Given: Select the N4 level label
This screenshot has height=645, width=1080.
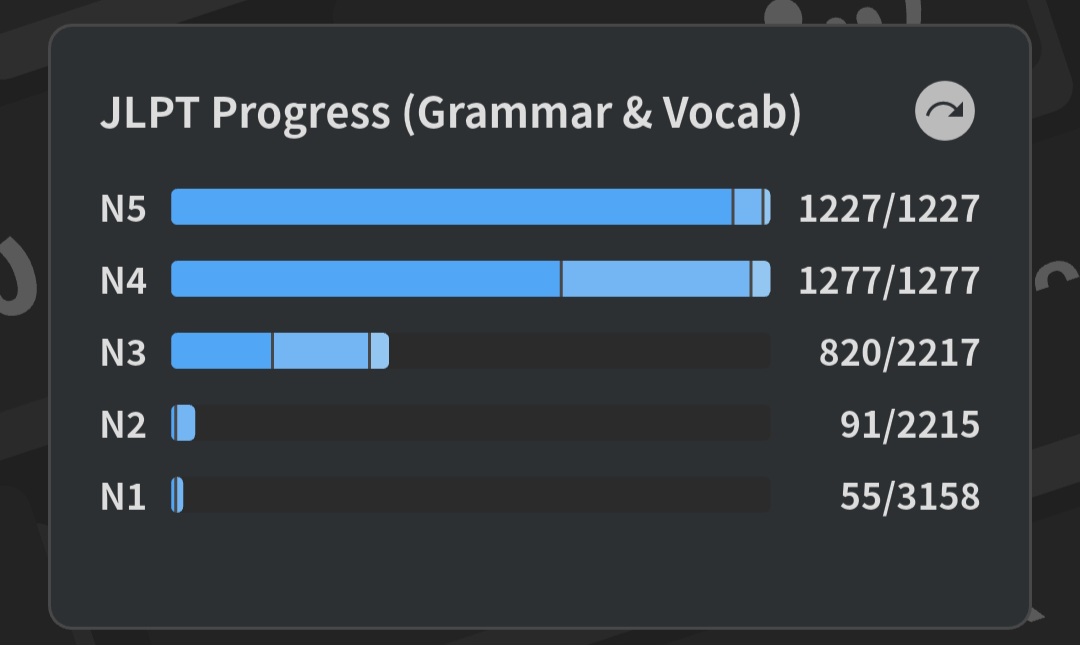Looking at the screenshot, I should point(123,280).
